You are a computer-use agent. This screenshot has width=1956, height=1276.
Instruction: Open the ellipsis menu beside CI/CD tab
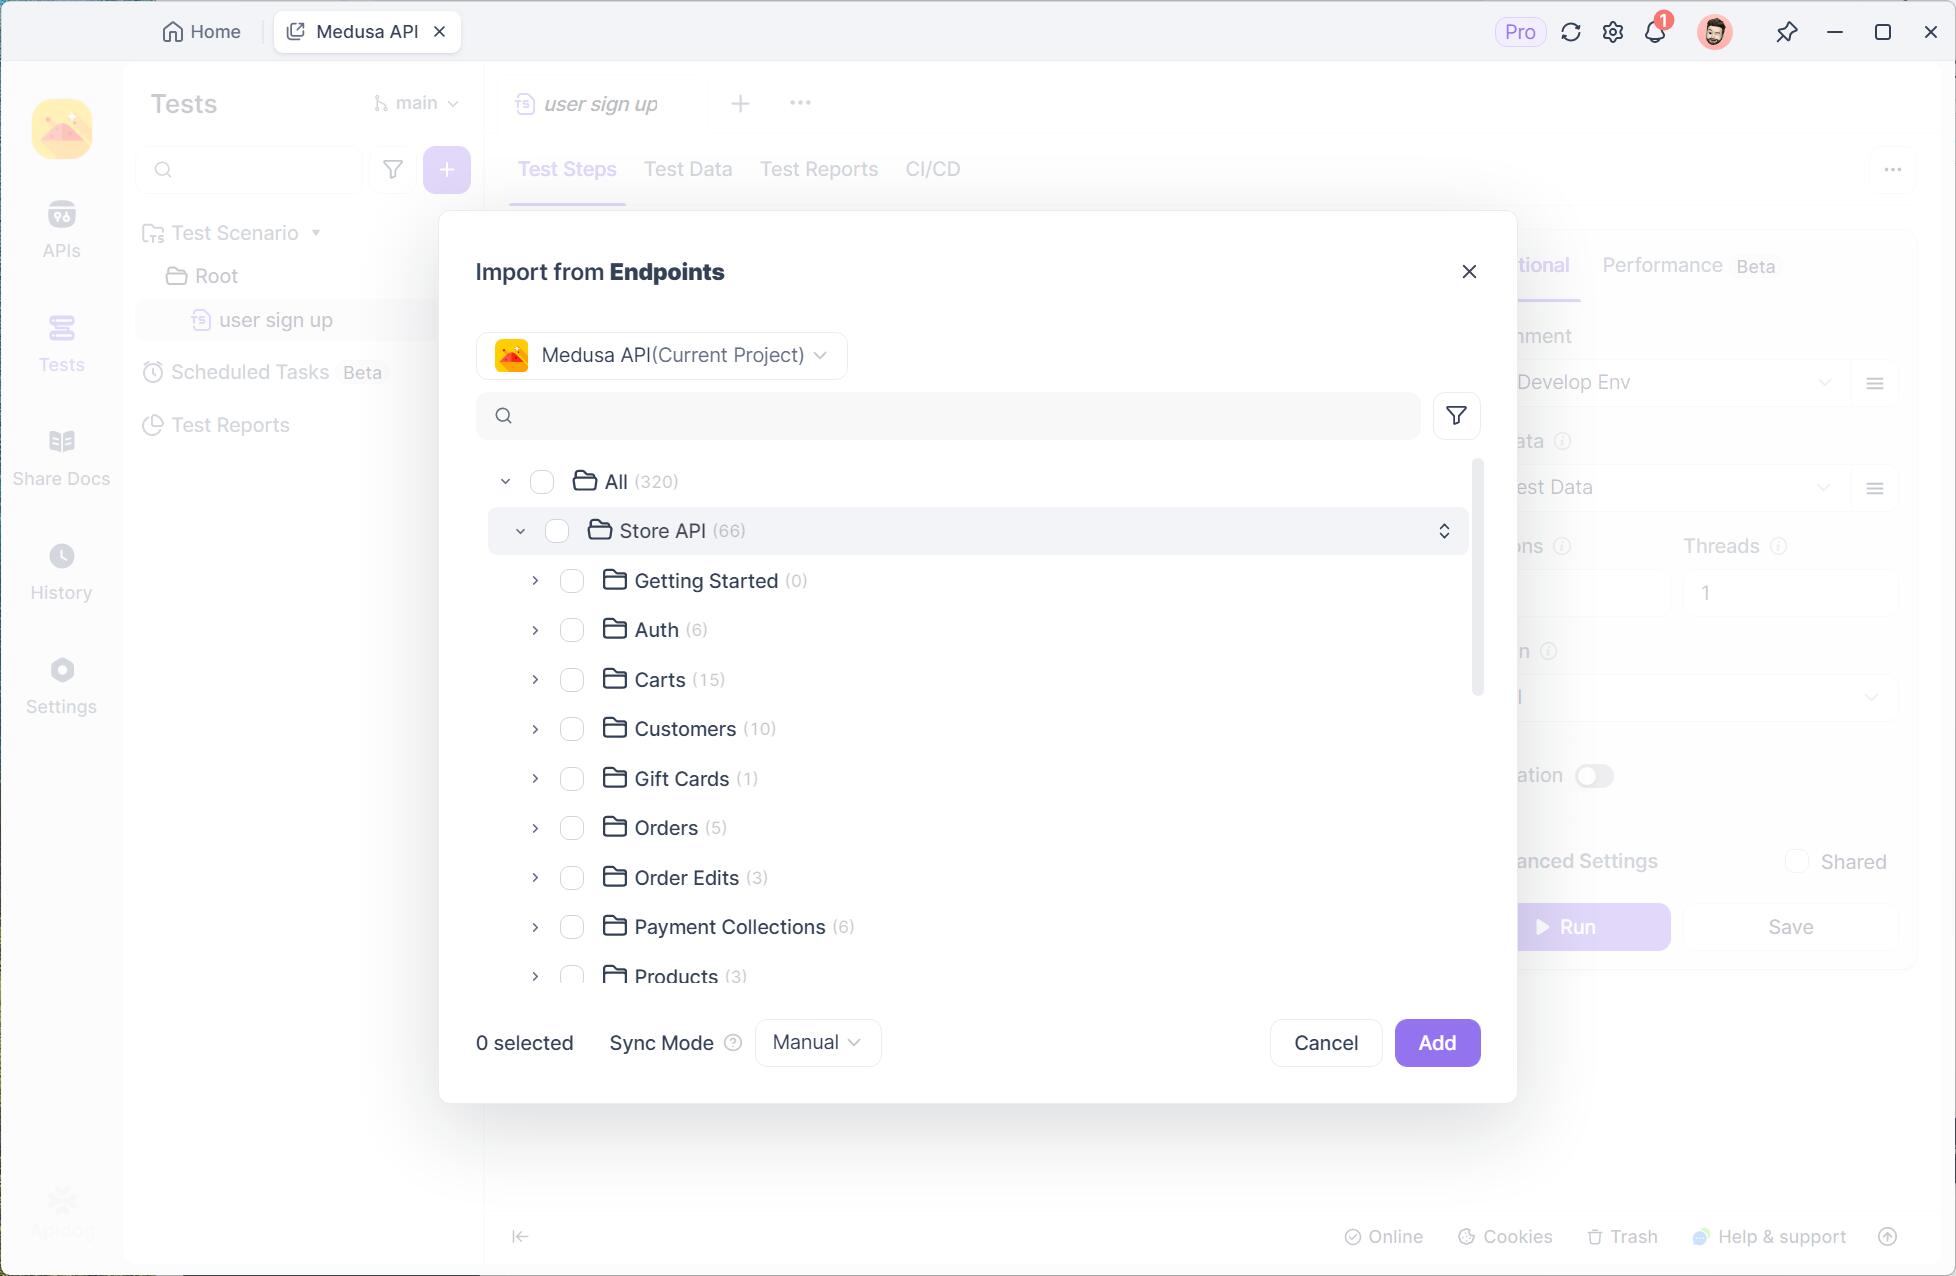point(1893,170)
